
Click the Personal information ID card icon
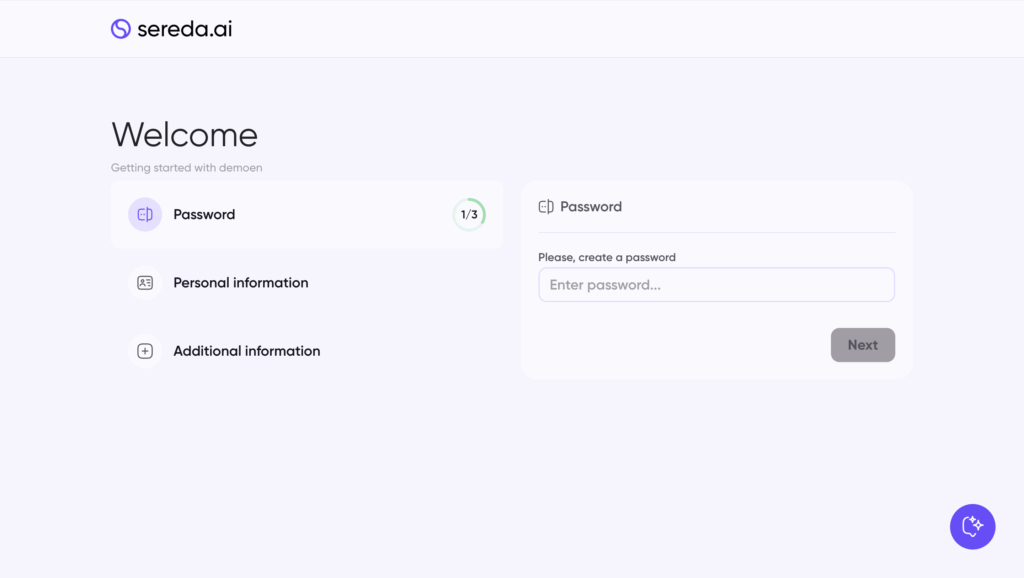tap(145, 283)
